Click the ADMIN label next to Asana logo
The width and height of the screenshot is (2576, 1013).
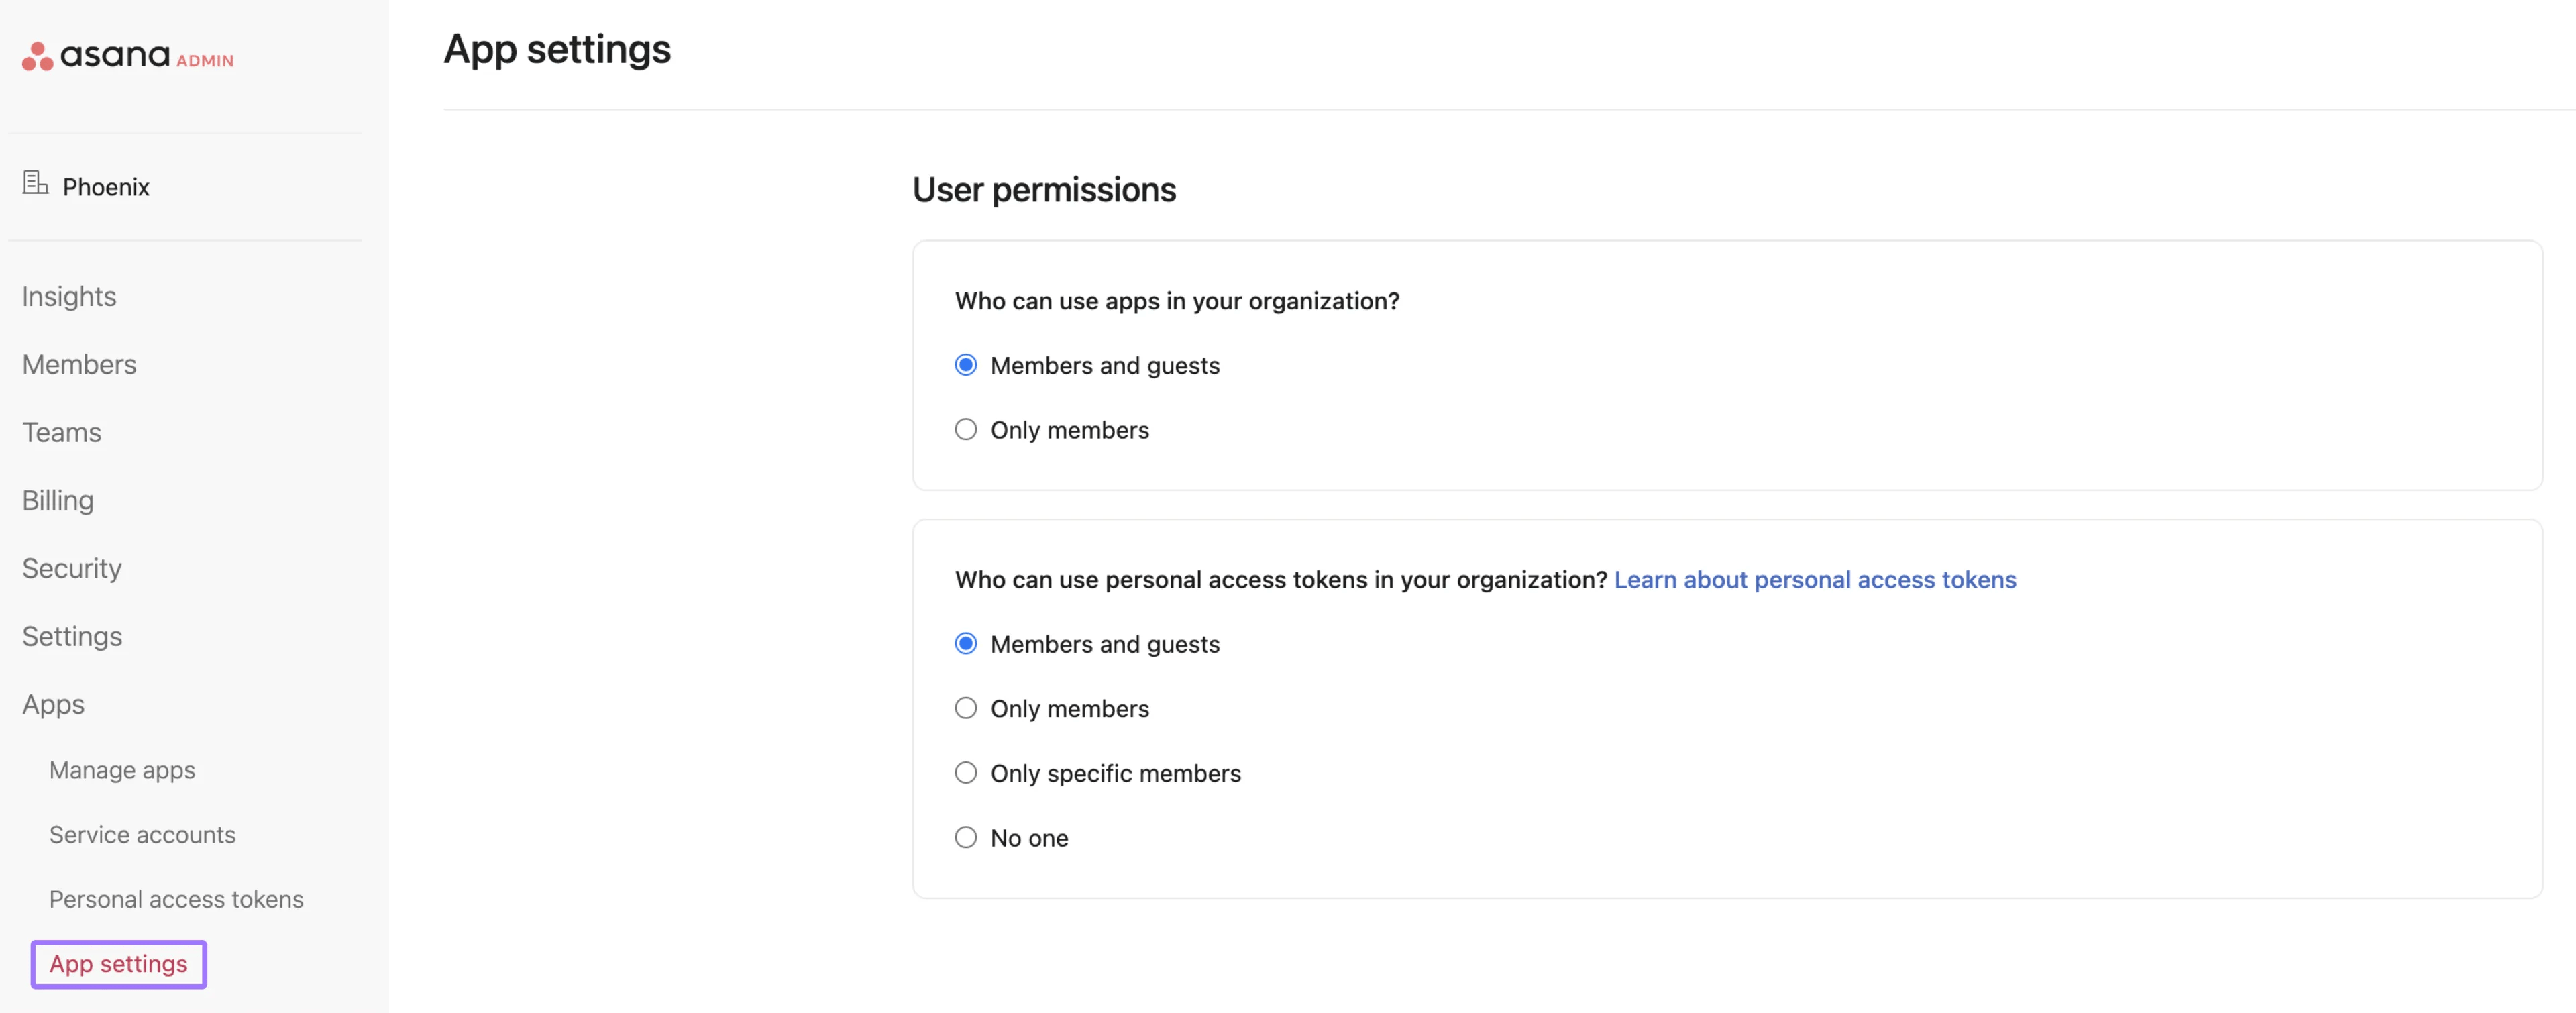pos(205,61)
